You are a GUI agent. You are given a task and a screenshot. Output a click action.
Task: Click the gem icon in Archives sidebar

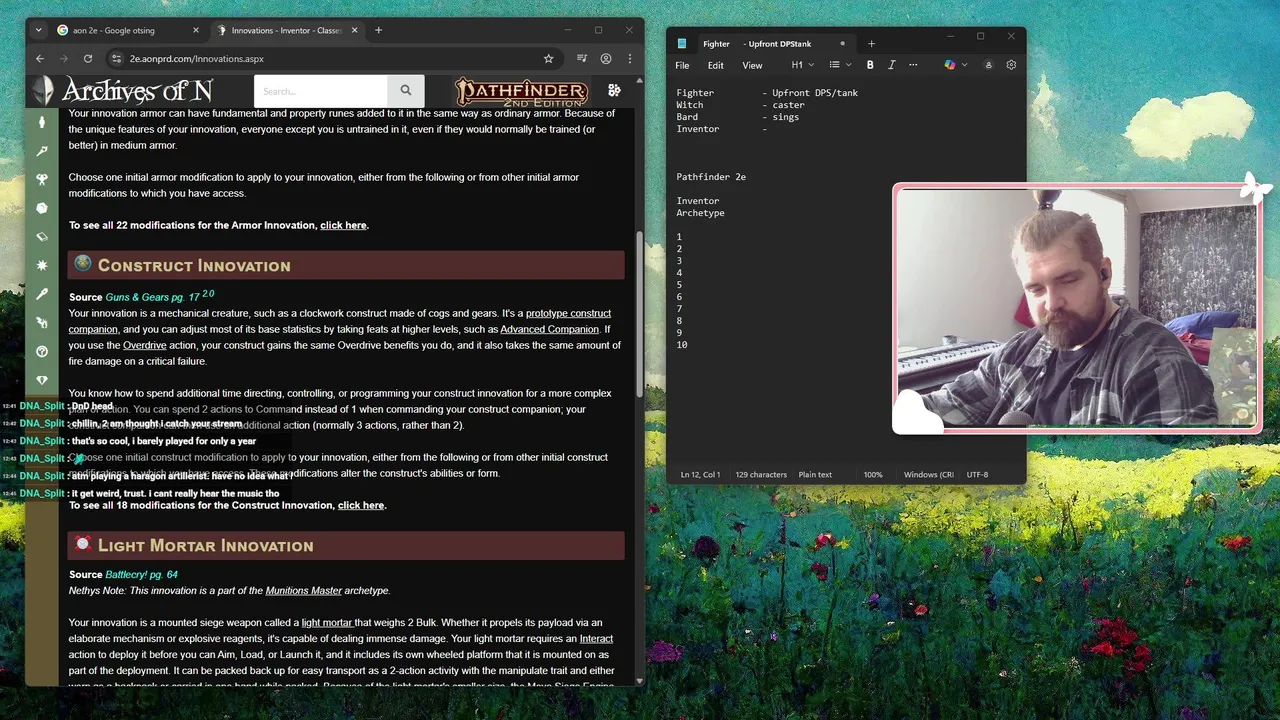tap(42, 380)
